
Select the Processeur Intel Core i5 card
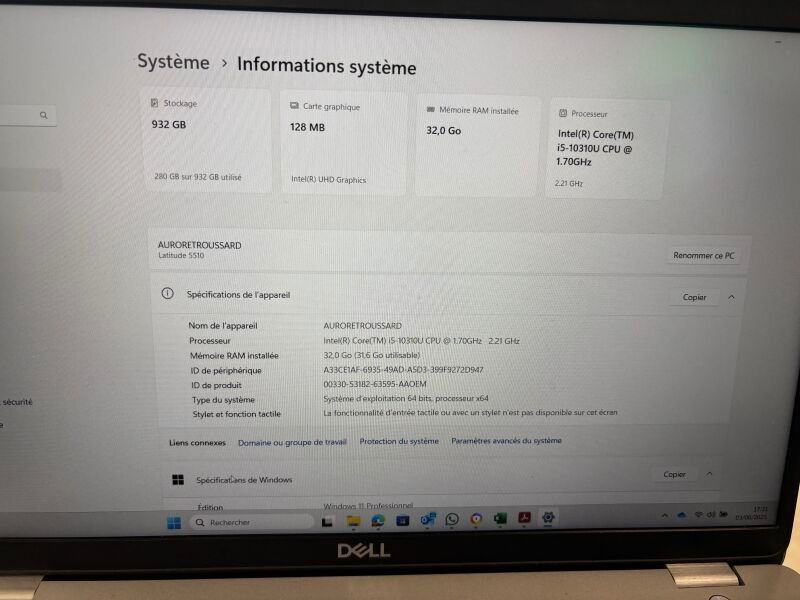point(606,149)
